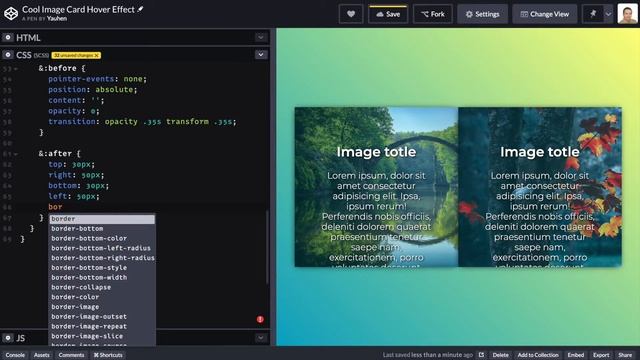Viewport: 640px width, 360px height.
Task: Open pen Settings
Action: 482,14
